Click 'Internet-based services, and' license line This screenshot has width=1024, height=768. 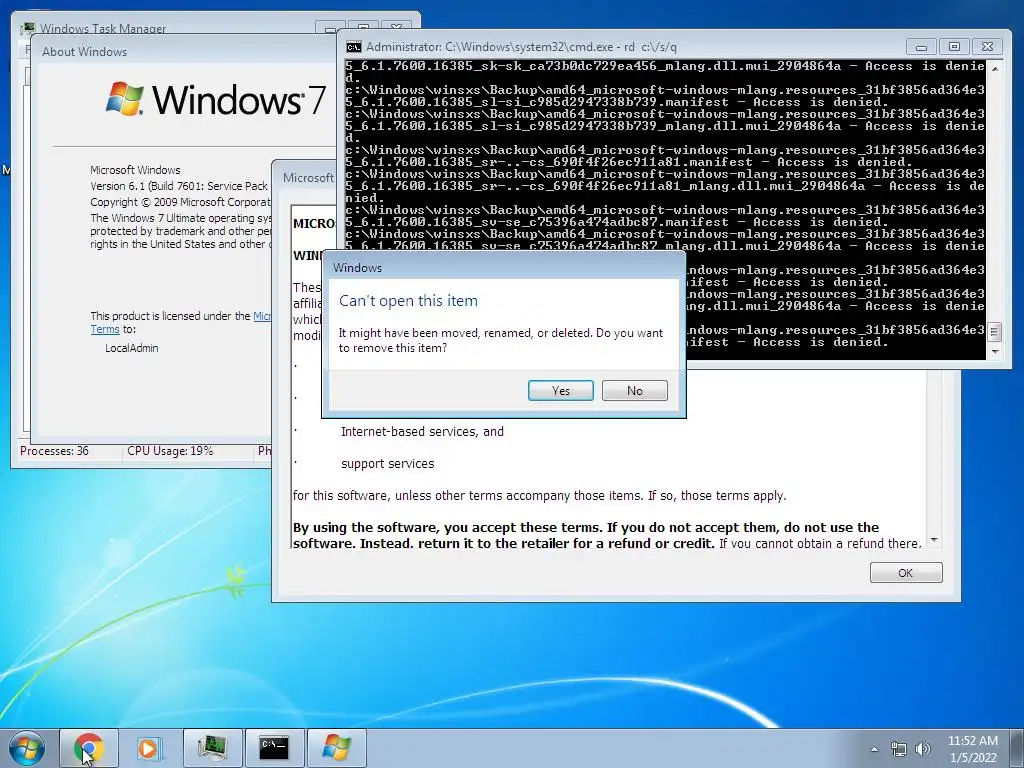[x=422, y=432]
